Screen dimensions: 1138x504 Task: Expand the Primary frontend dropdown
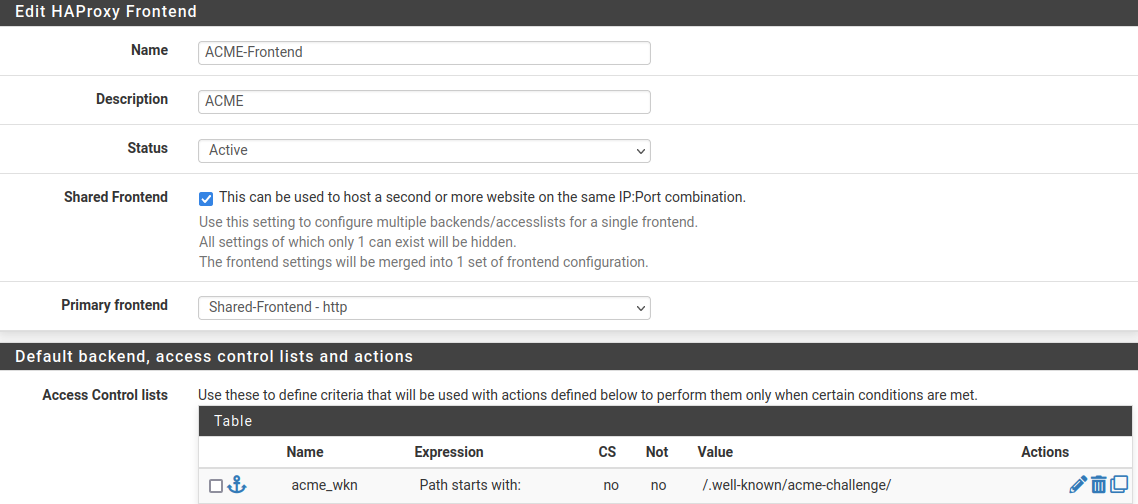click(424, 307)
